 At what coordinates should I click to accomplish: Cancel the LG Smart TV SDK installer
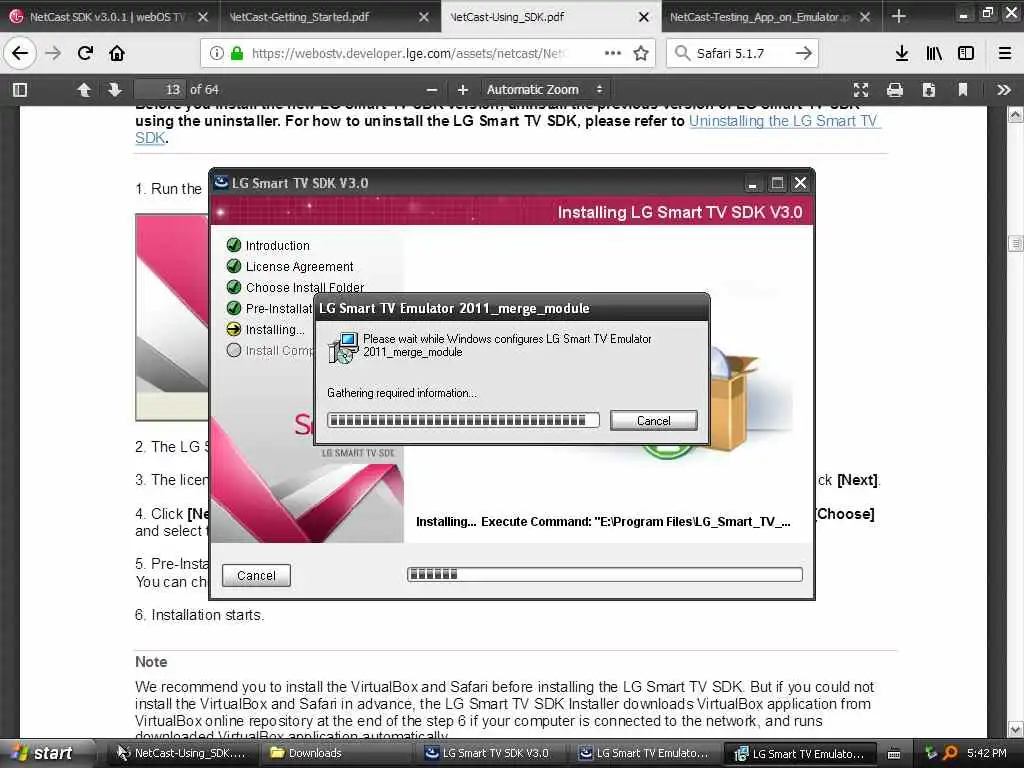256,575
